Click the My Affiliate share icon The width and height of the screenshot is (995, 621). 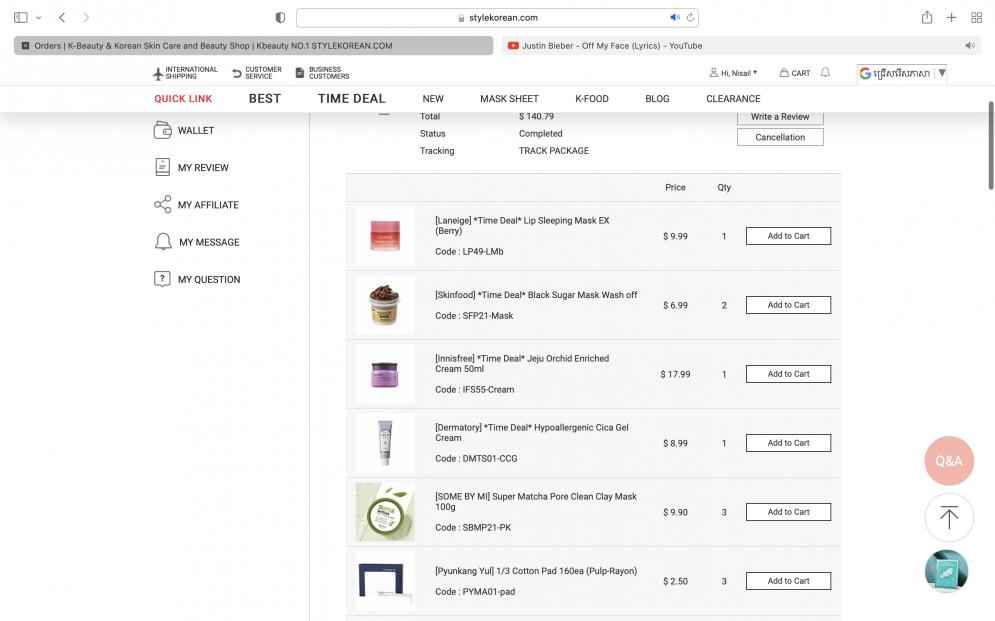pyautogui.click(x=162, y=205)
